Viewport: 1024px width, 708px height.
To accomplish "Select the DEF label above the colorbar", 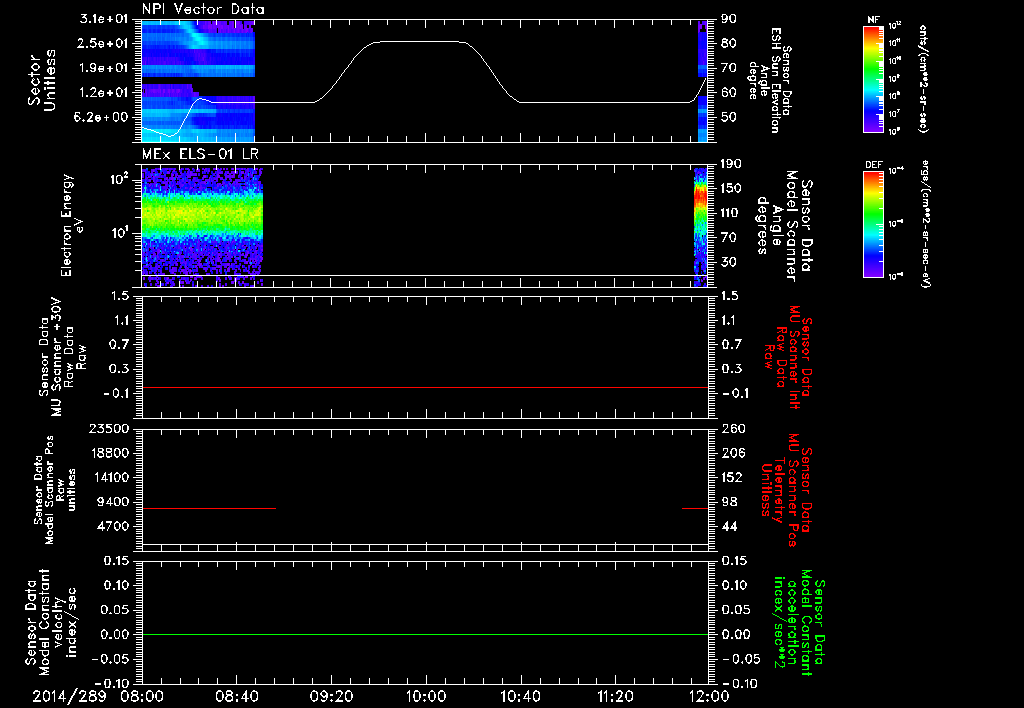I will (874, 165).
